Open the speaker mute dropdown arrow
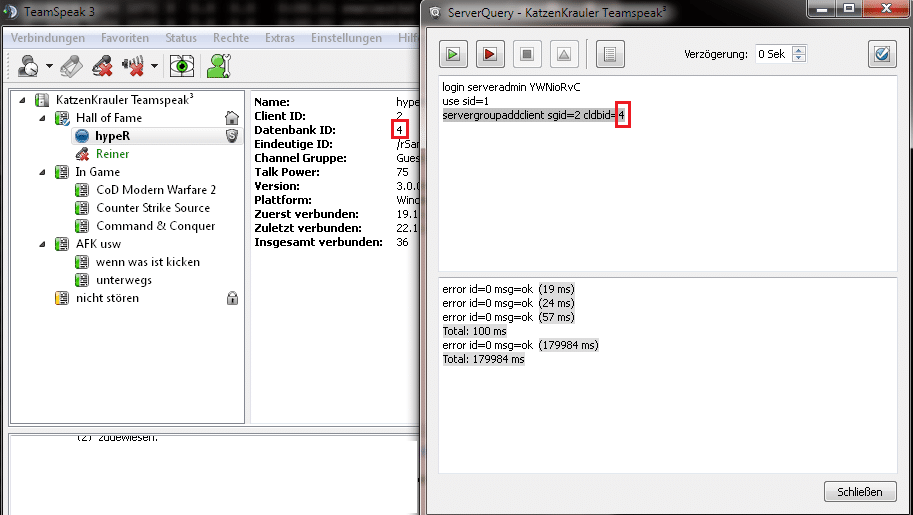The image size is (913, 515). coord(154,66)
